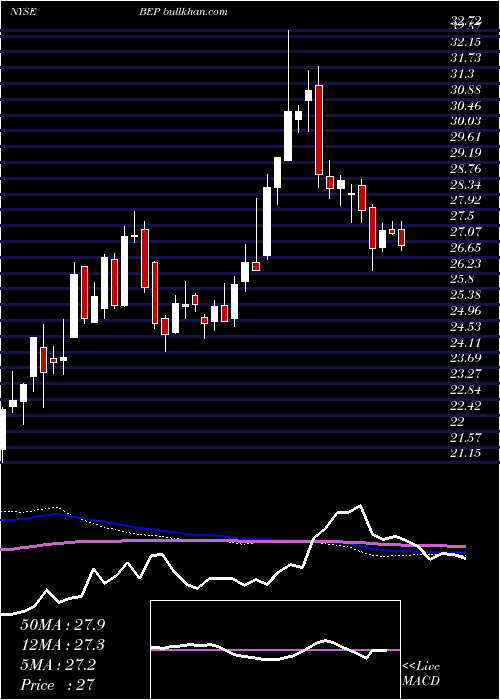Click the 28.76 price axis label
500x700 pixels.
466,169
